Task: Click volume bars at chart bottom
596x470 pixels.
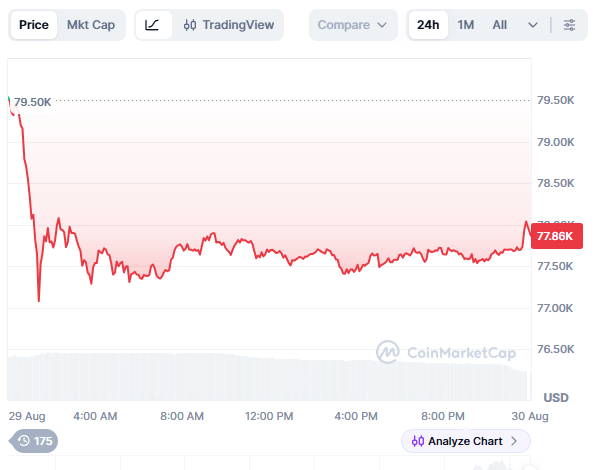Action: tap(266, 377)
